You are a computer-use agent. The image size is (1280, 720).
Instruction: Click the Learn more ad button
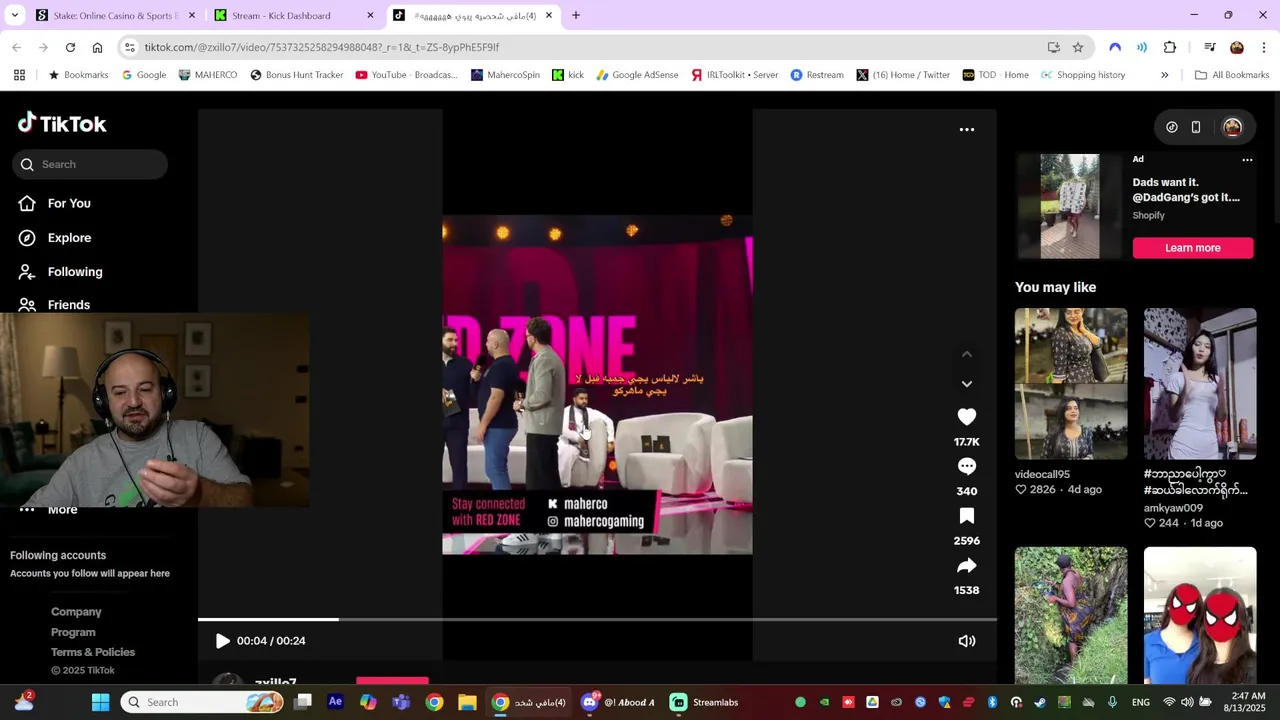[x=1192, y=248]
